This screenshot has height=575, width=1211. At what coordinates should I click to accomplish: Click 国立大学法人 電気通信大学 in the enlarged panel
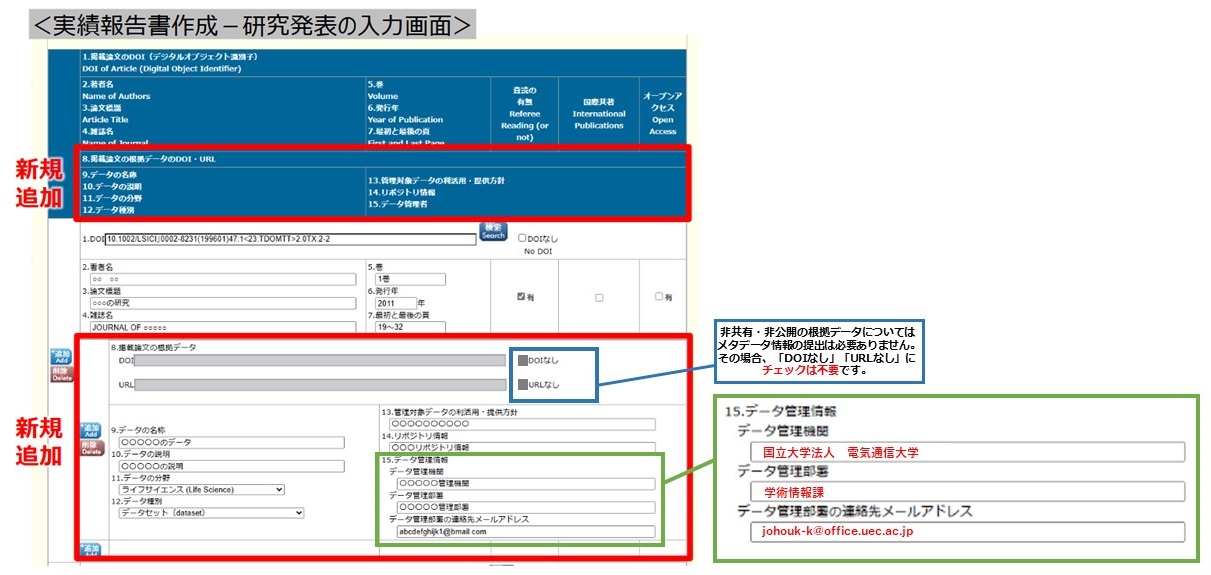[840, 452]
